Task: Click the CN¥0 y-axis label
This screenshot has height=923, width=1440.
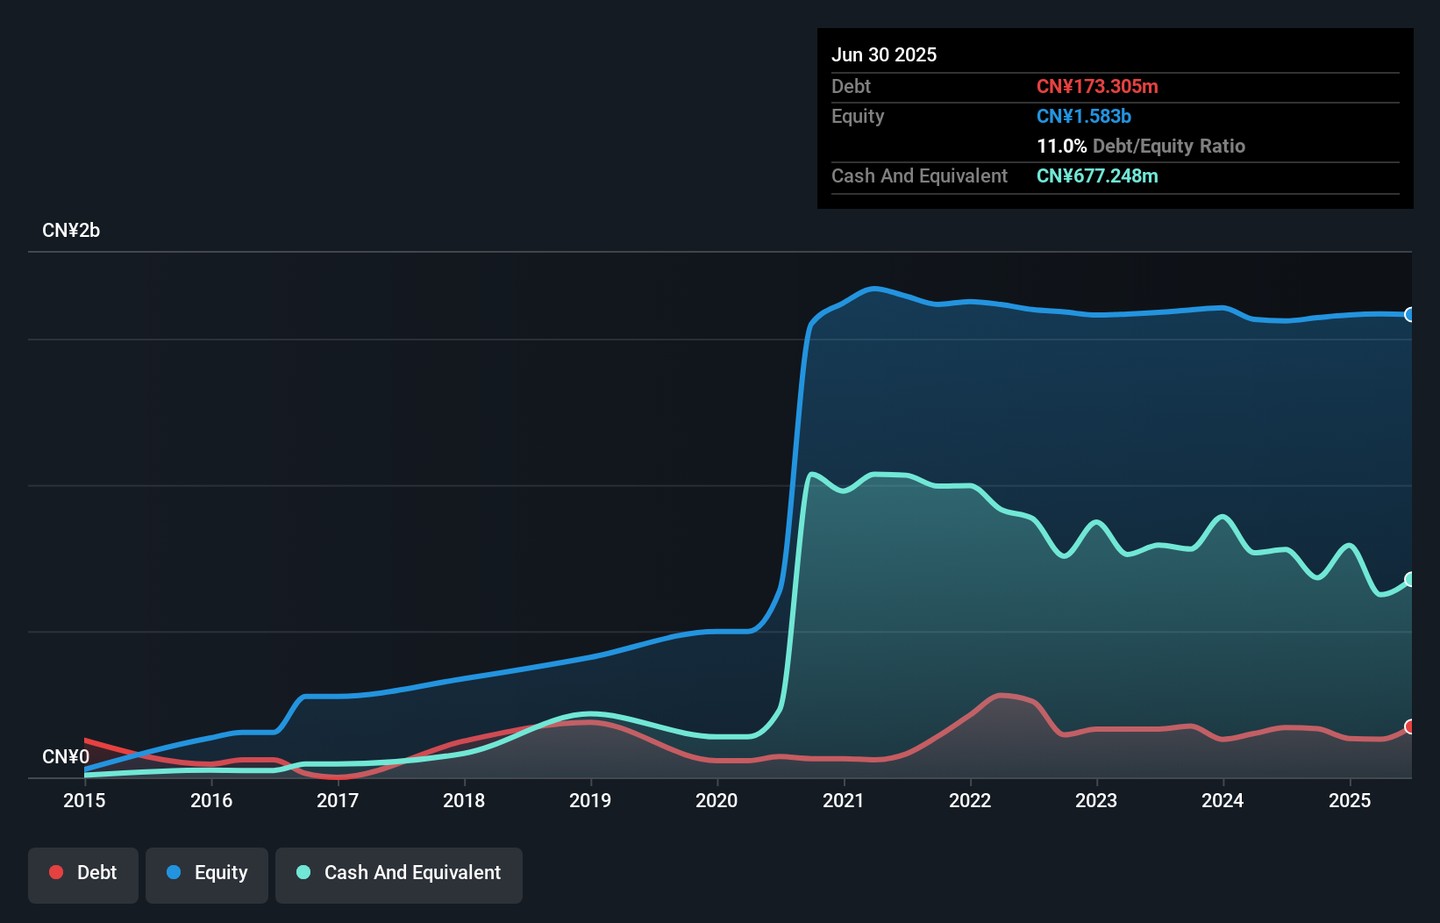Action: tap(66, 757)
